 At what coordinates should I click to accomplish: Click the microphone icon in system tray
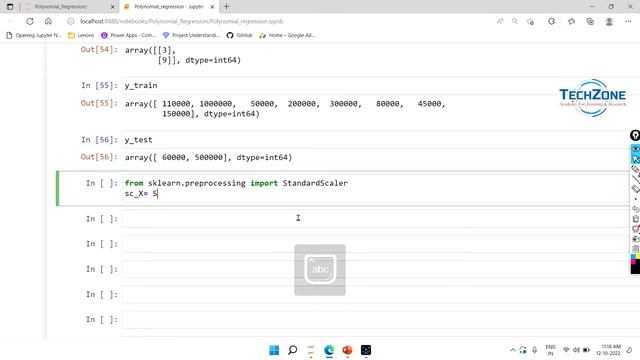pos(535,350)
